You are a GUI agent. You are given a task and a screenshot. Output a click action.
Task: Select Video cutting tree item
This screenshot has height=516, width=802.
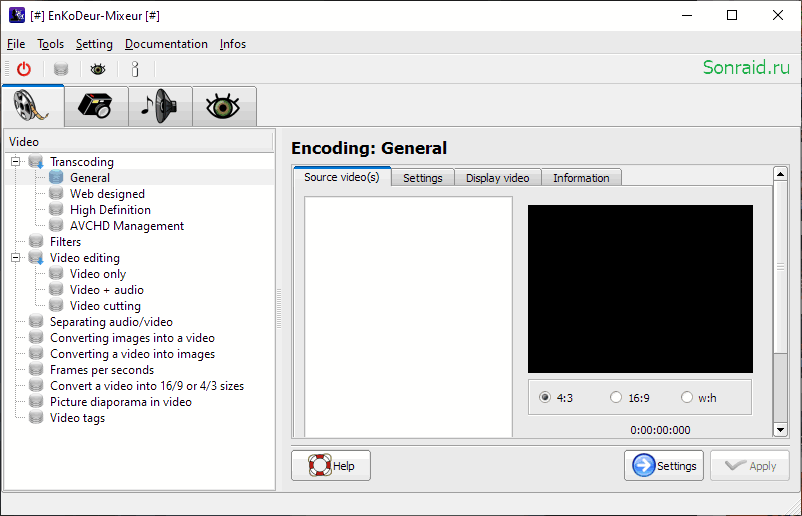(105, 306)
